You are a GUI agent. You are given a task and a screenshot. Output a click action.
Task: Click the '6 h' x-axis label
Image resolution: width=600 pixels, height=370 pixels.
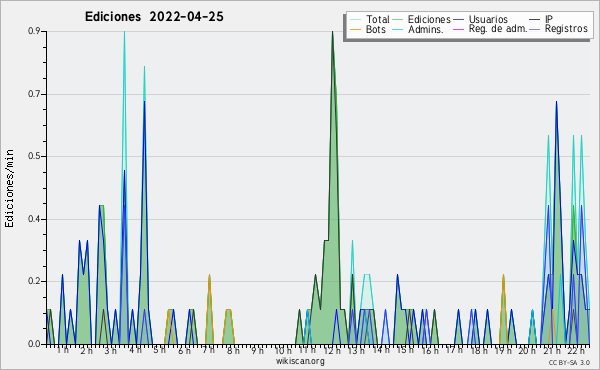coord(184,350)
